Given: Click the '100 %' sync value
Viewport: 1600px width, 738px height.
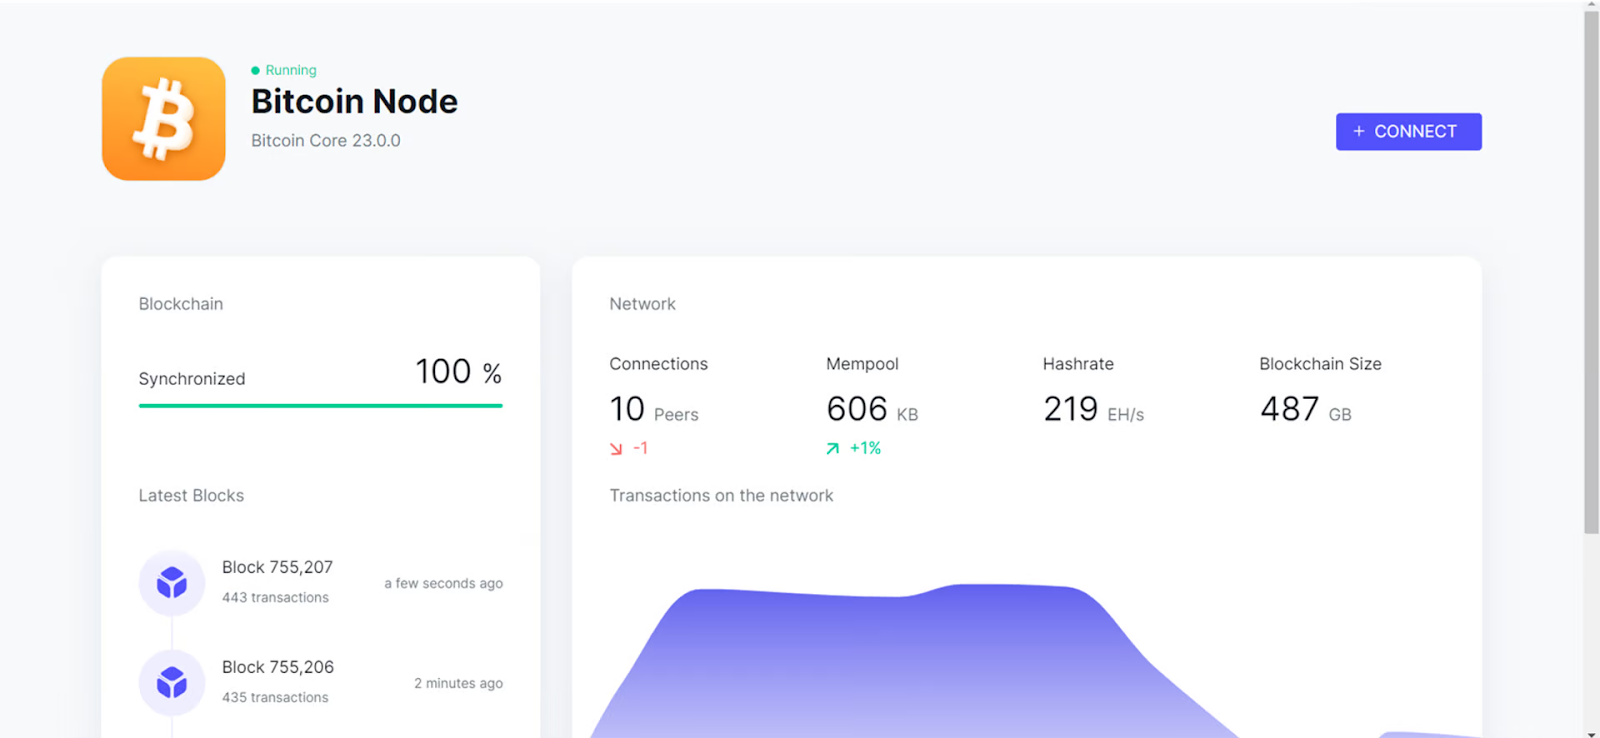Looking at the screenshot, I should pyautogui.click(x=459, y=372).
